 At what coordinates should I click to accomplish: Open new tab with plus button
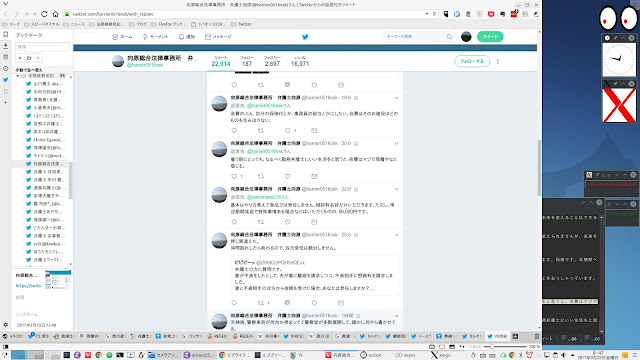[516, 336]
